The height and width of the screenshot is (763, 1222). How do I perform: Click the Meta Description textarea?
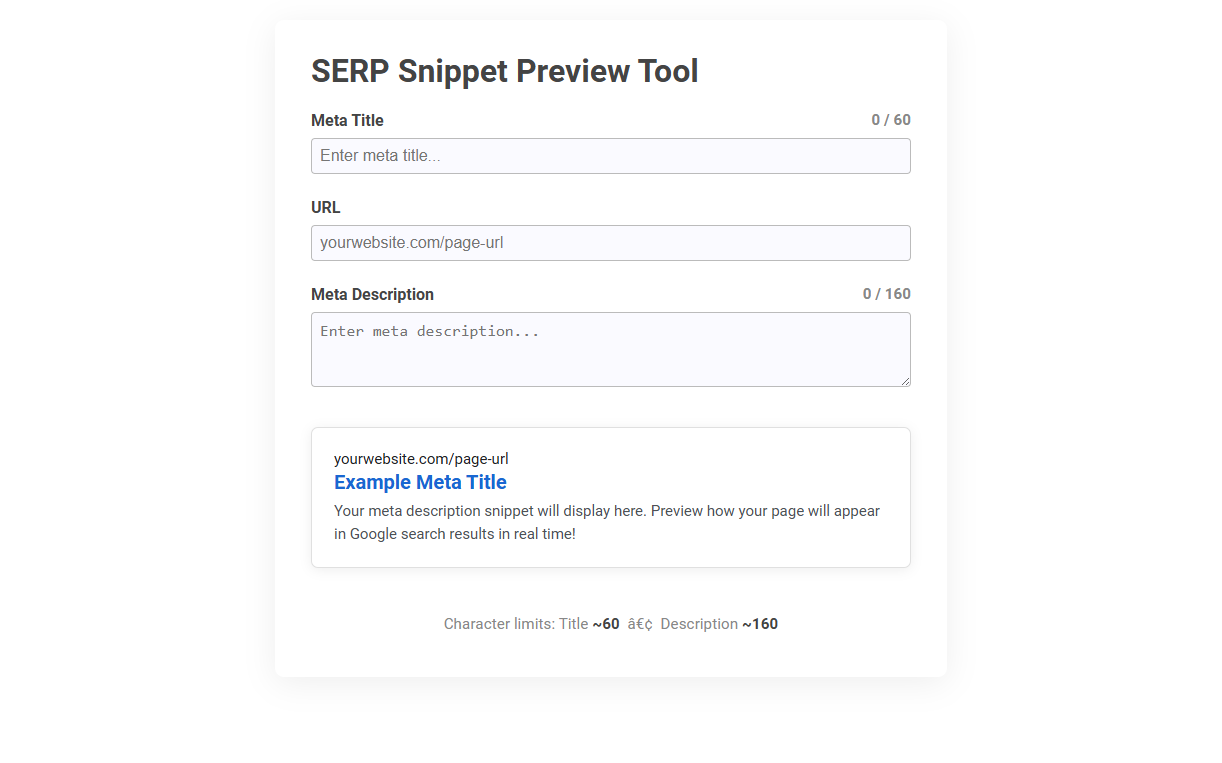pyautogui.click(x=610, y=349)
